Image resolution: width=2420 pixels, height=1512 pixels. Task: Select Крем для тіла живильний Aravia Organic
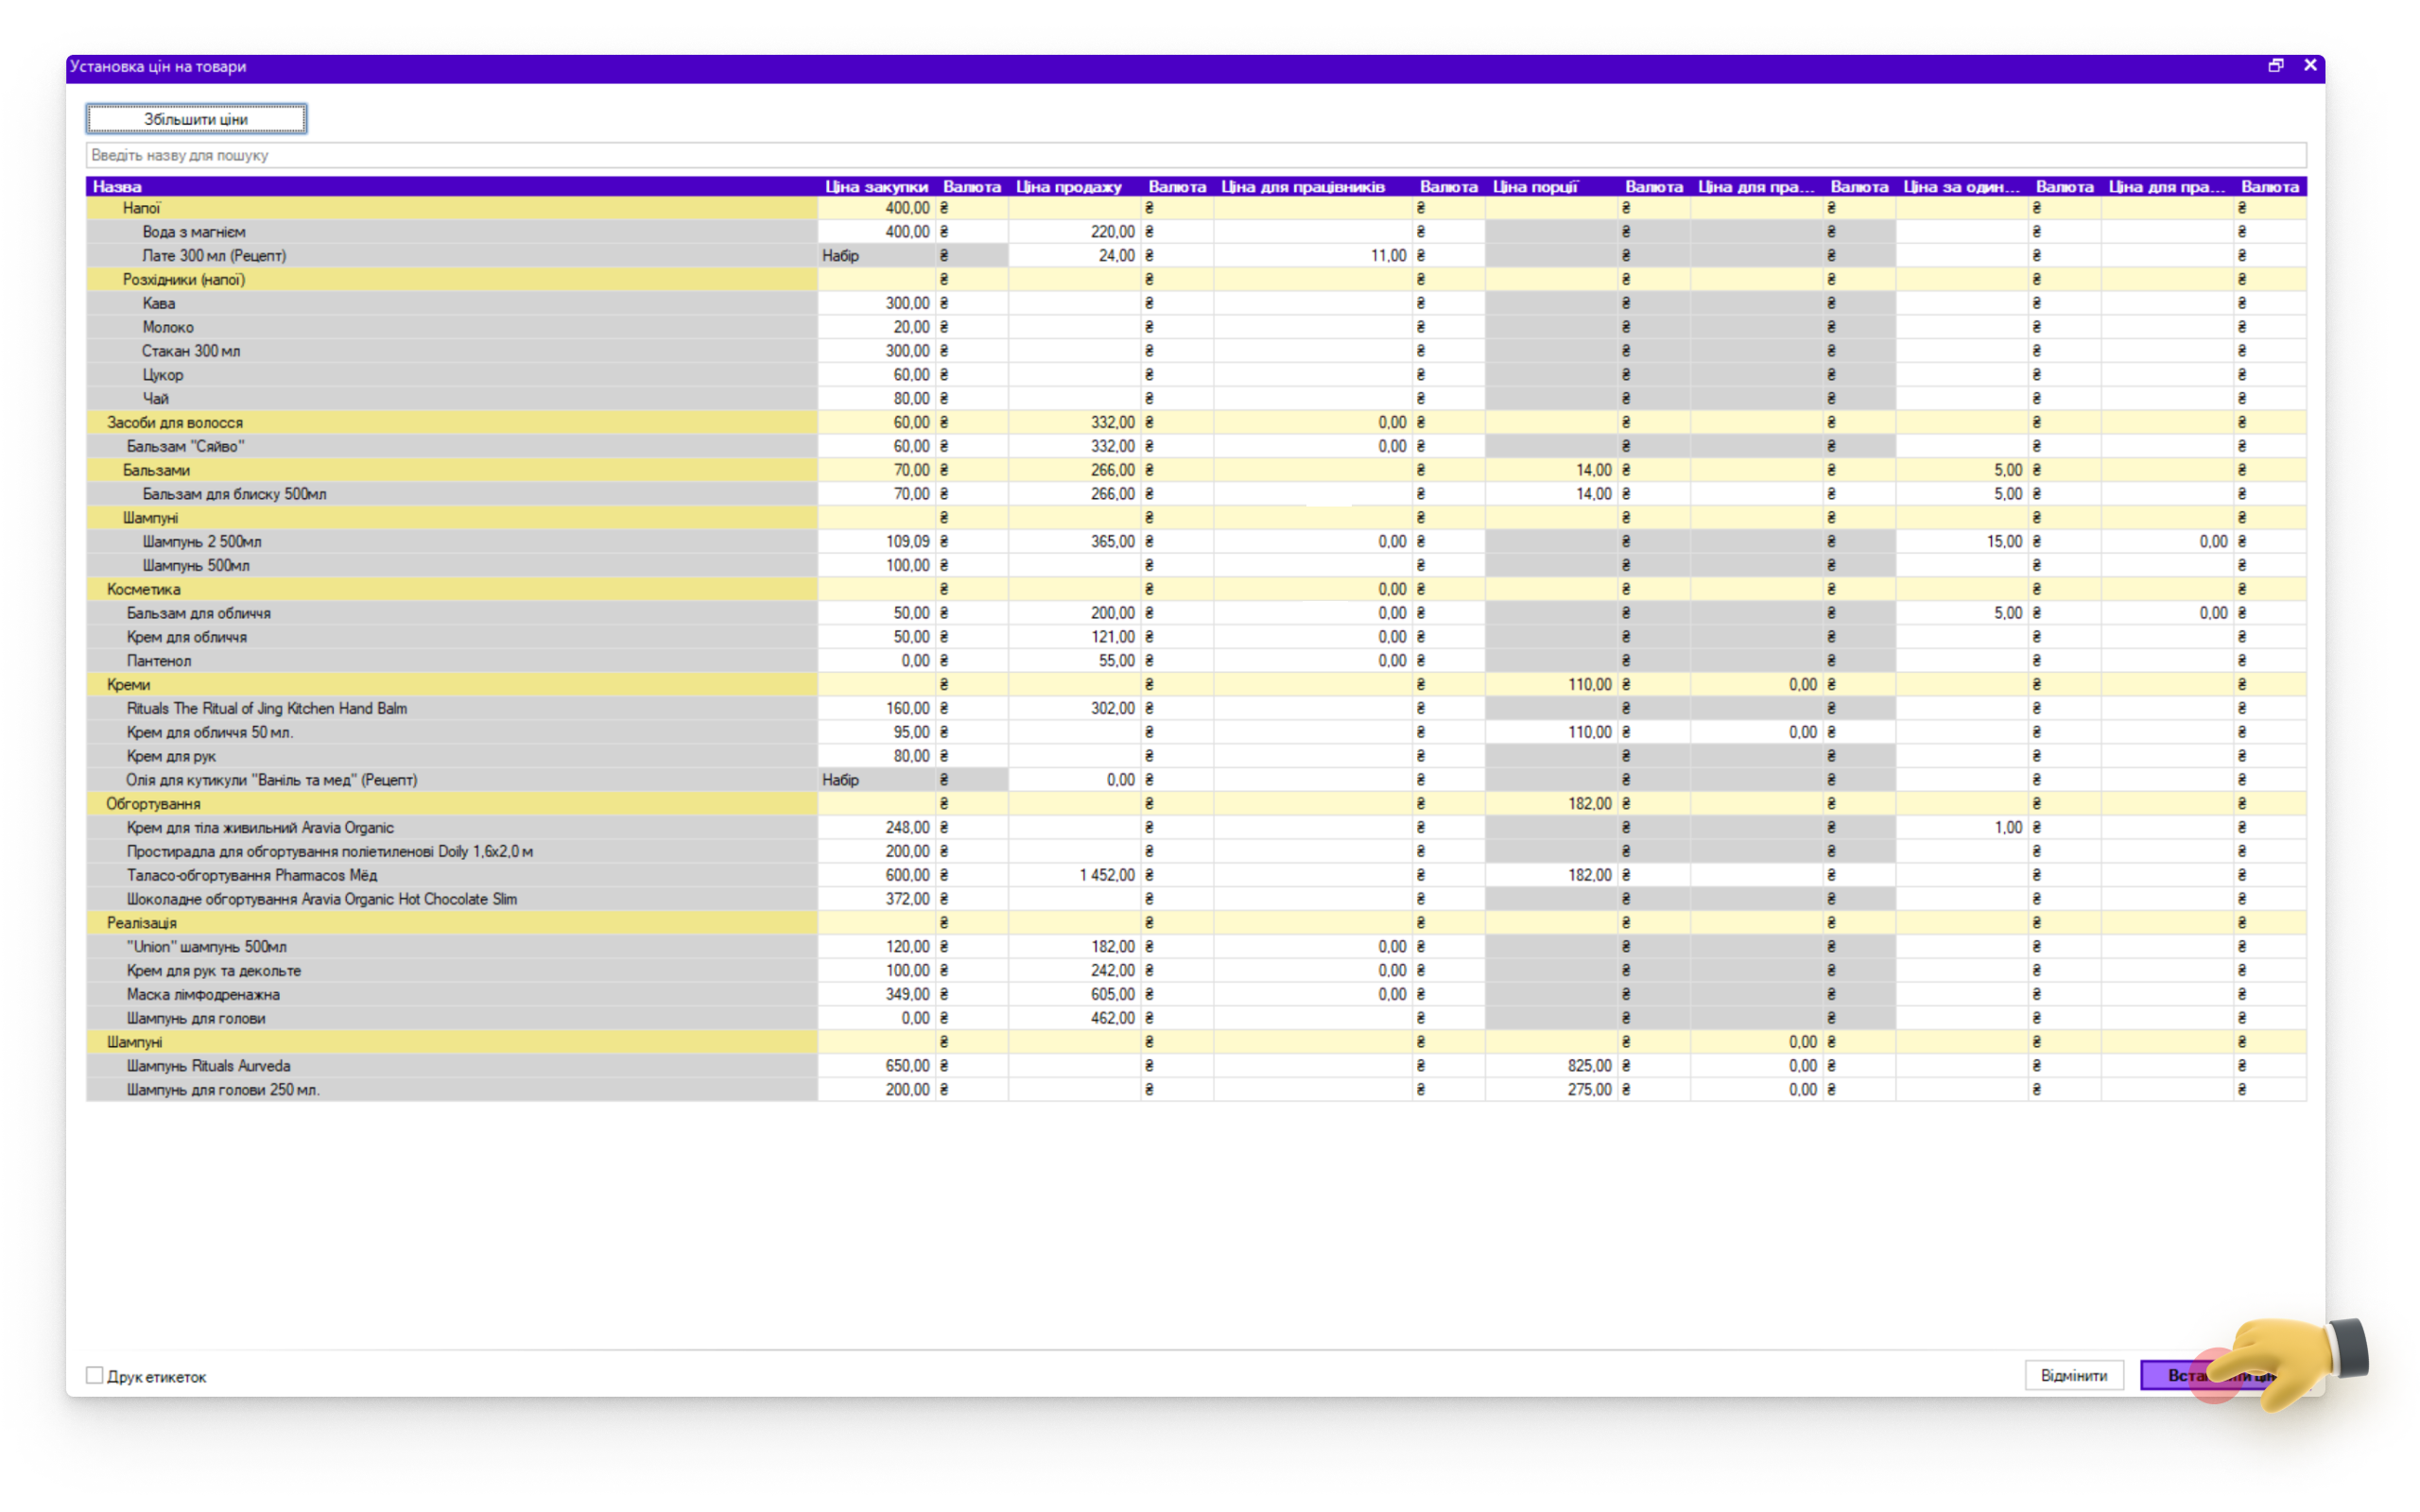click(260, 827)
